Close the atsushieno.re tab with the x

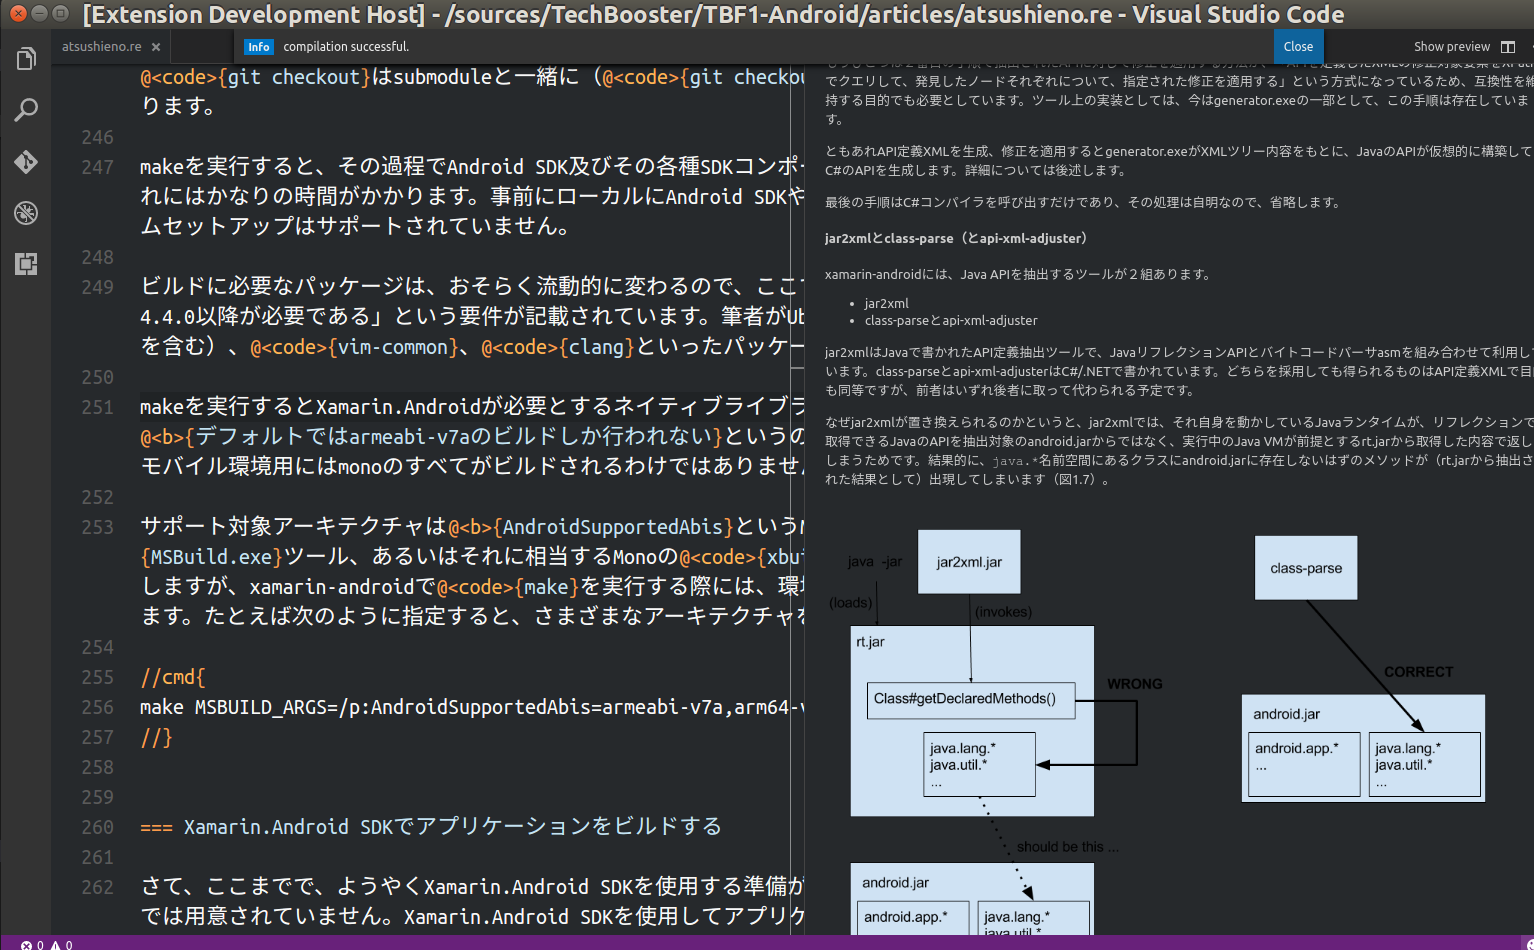(x=156, y=47)
